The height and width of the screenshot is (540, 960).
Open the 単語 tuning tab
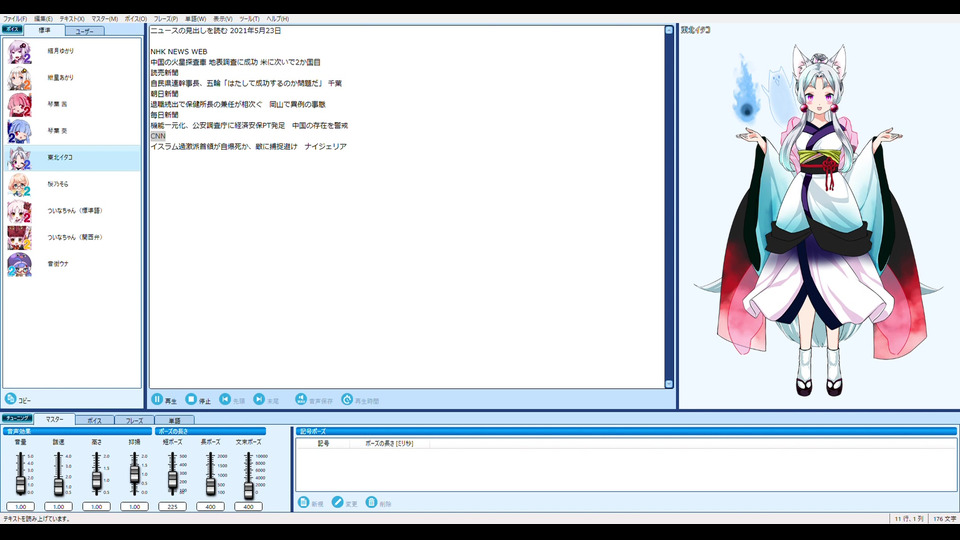tap(174, 421)
